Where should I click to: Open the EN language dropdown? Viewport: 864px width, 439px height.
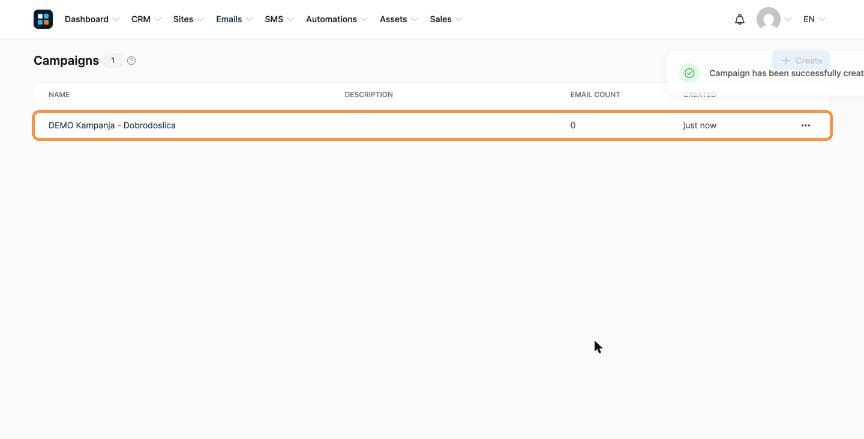(x=814, y=19)
